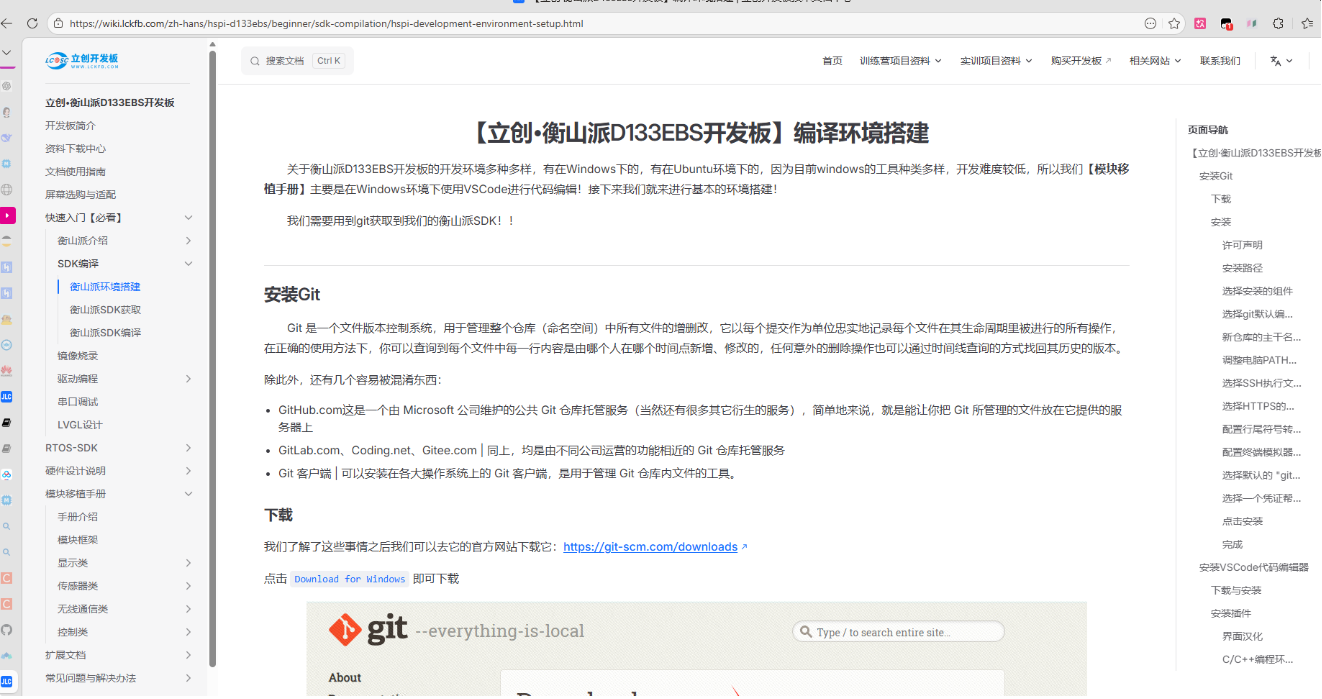
Task: Open 手册介绍 in the sidebar
Action: click(x=78, y=517)
